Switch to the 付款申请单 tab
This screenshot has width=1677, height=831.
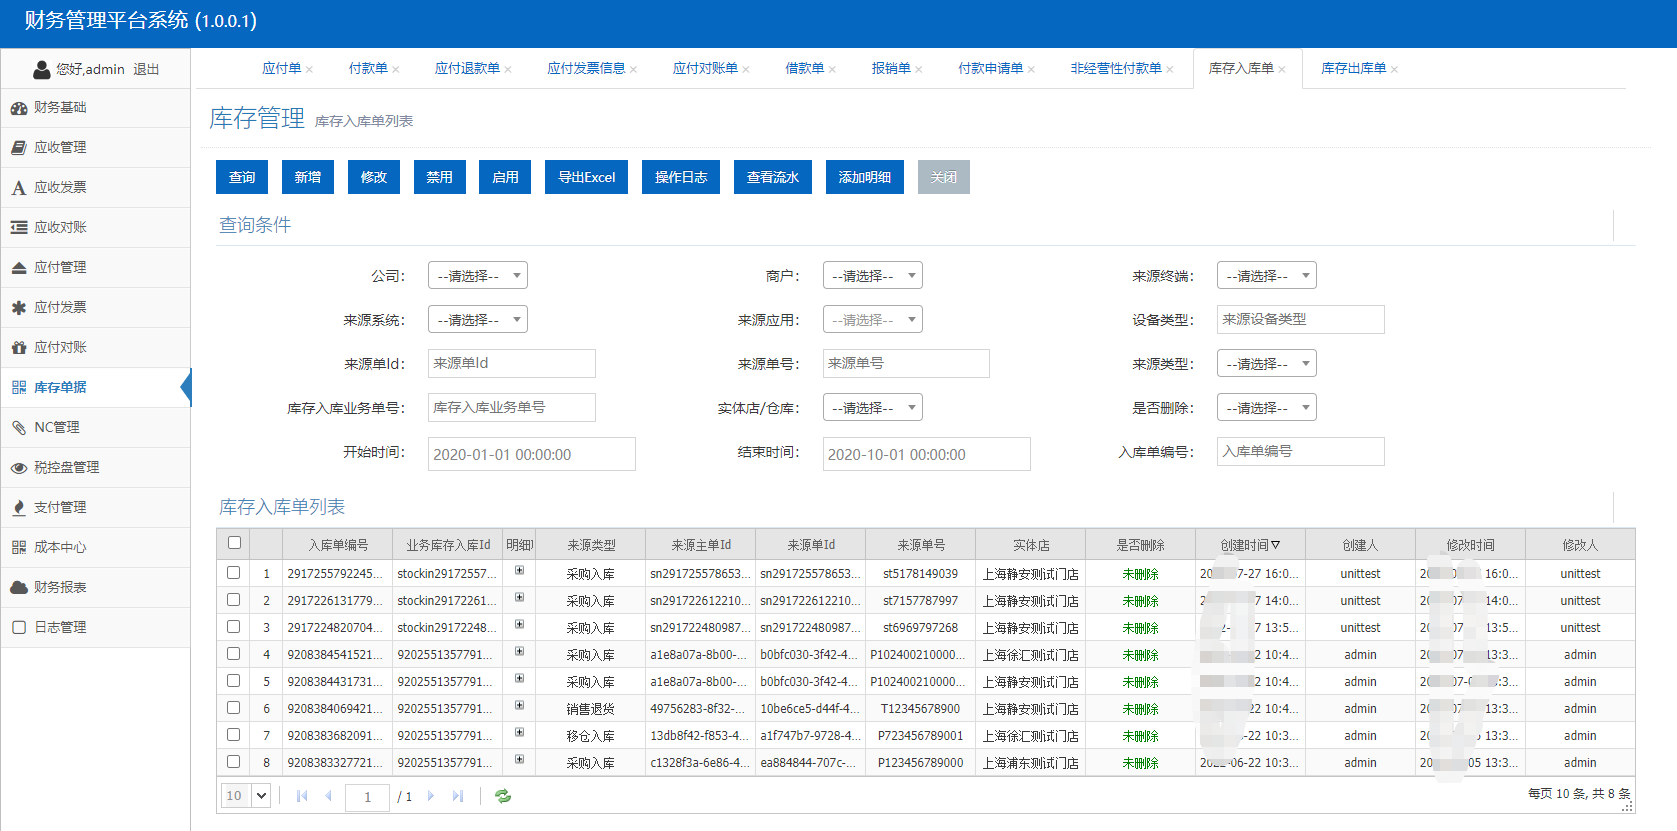[x=990, y=69]
